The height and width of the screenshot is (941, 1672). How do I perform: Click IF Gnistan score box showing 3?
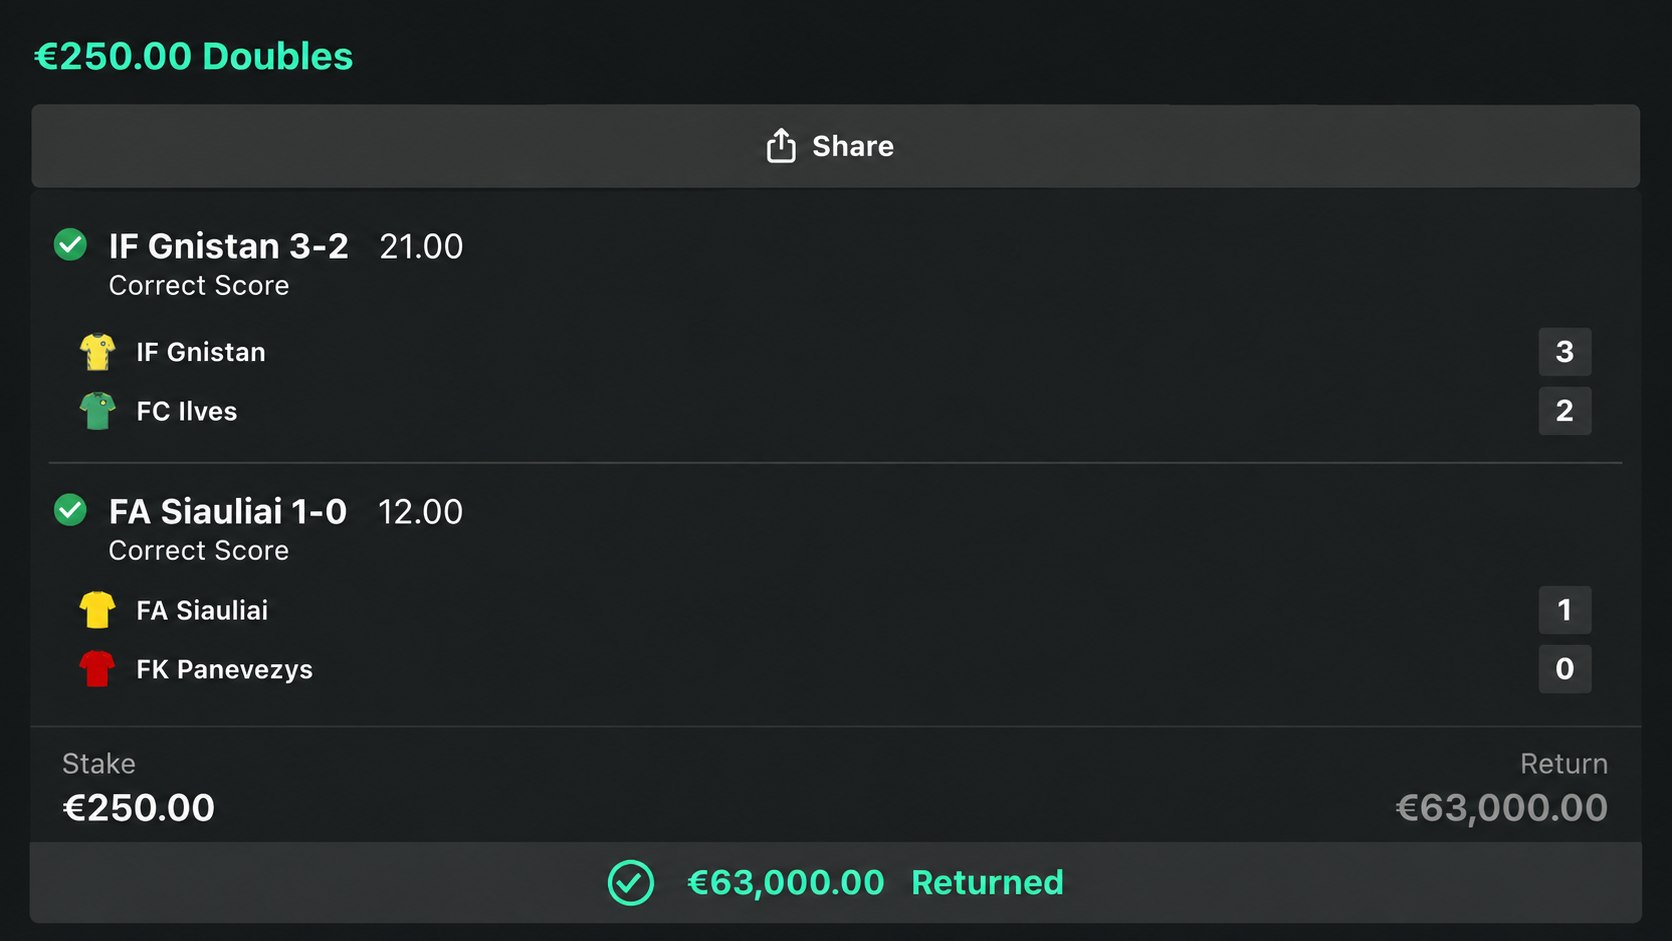click(1565, 352)
